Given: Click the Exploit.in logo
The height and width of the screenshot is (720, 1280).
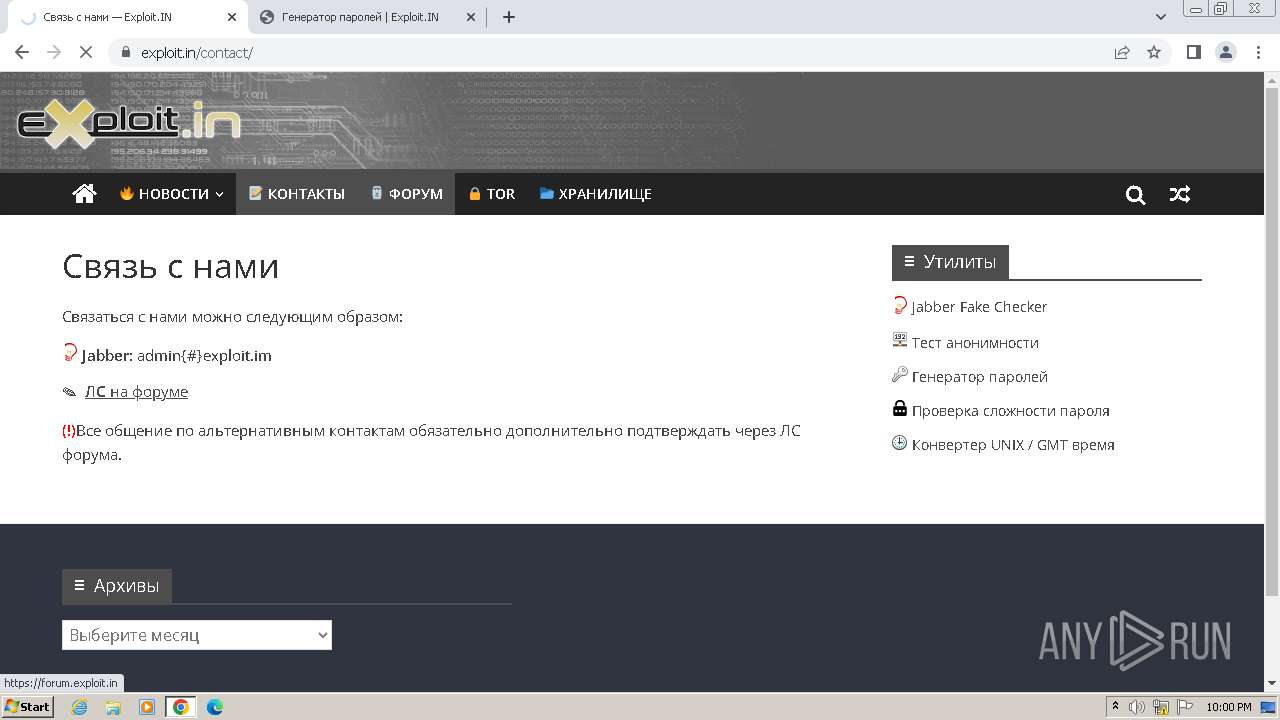Looking at the screenshot, I should point(129,122).
